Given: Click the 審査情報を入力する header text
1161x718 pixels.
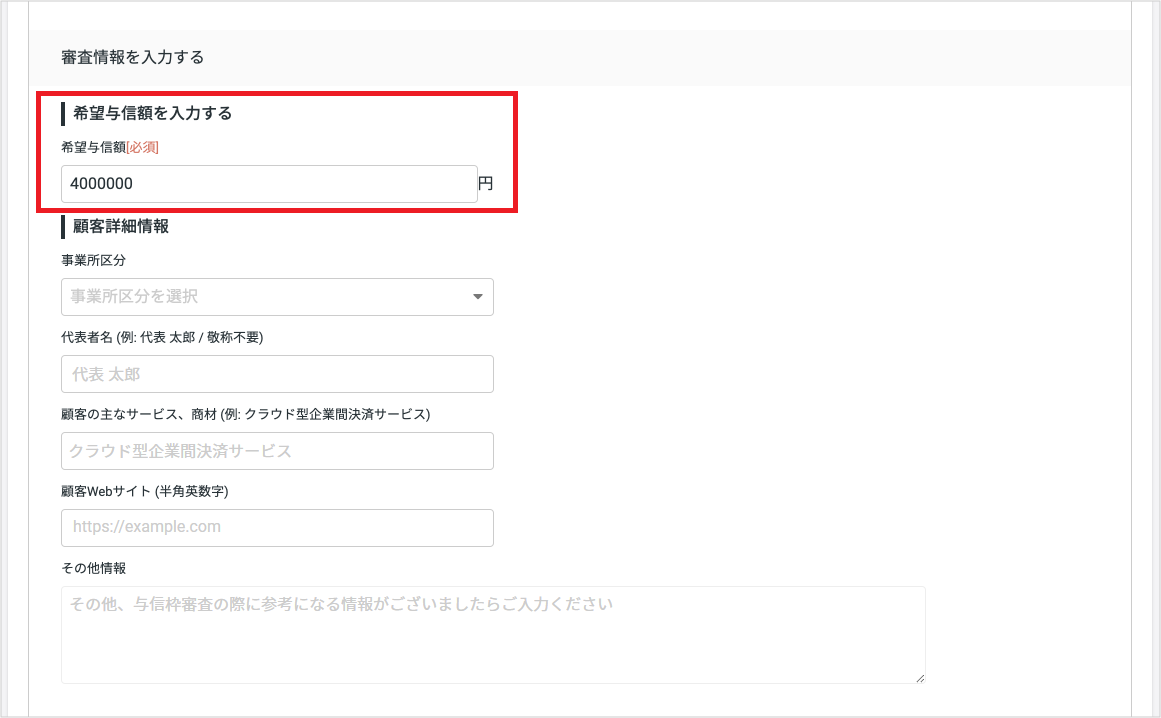Looking at the screenshot, I should point(133,57).
